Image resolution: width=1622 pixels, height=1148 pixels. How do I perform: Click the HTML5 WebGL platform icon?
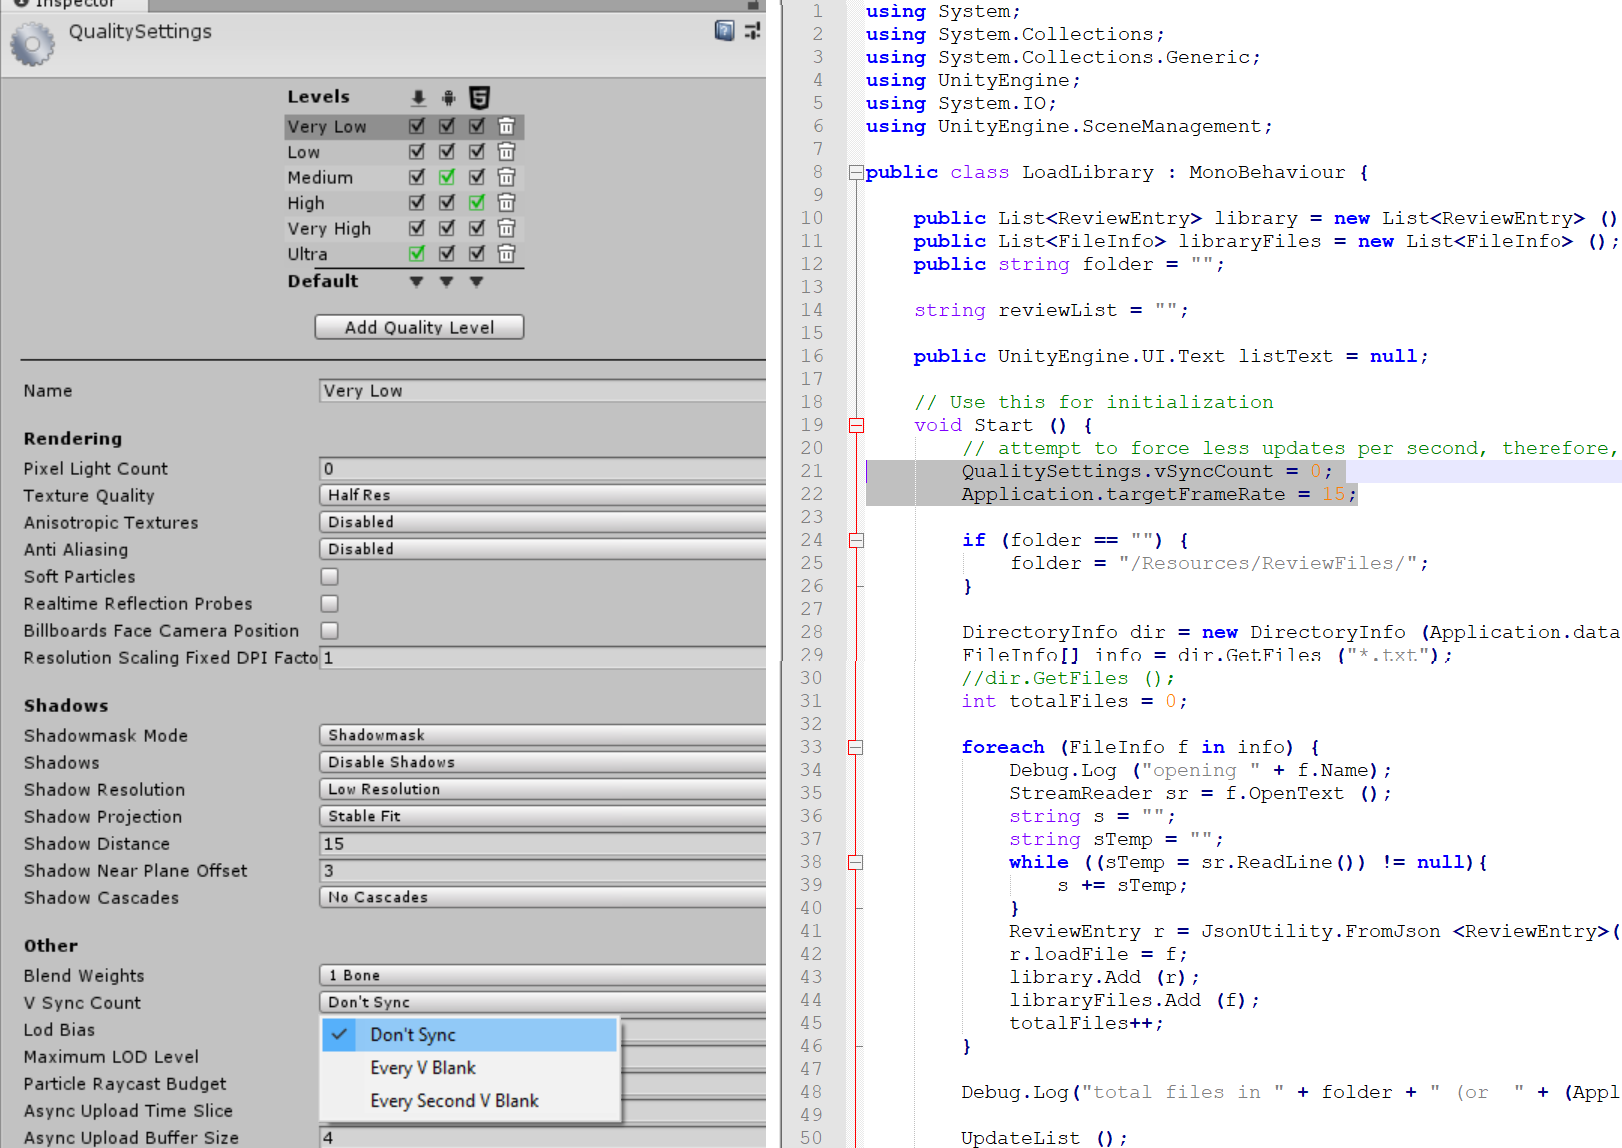[x=479, y=98]
